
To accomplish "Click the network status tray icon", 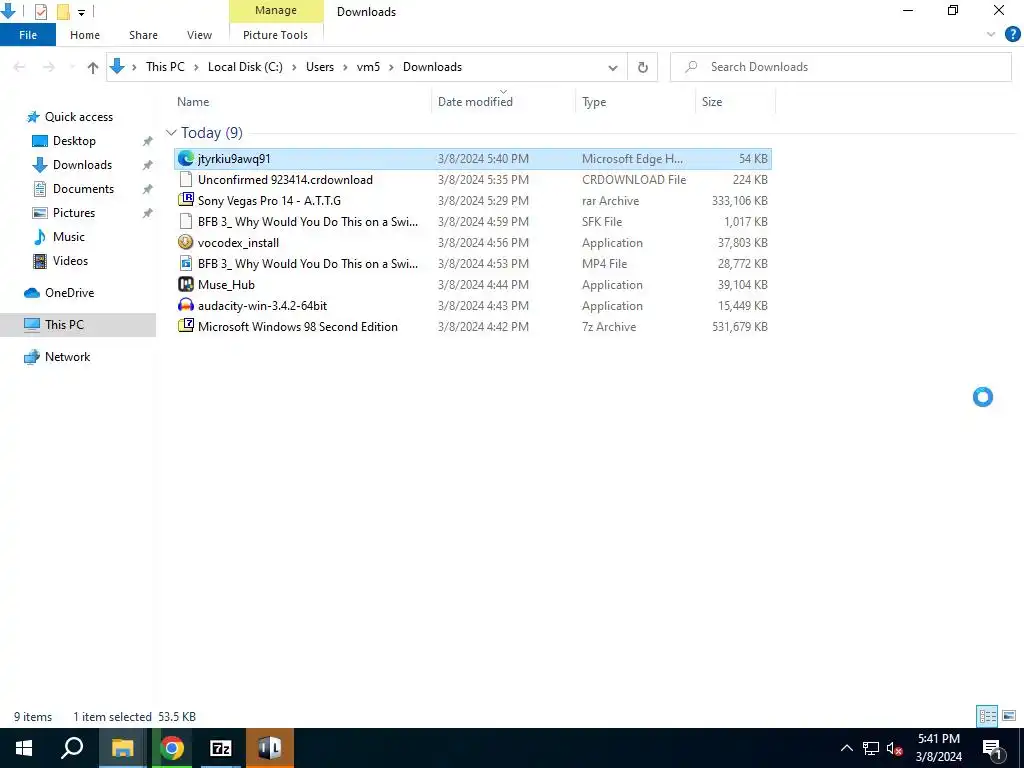I will (871, 748).
